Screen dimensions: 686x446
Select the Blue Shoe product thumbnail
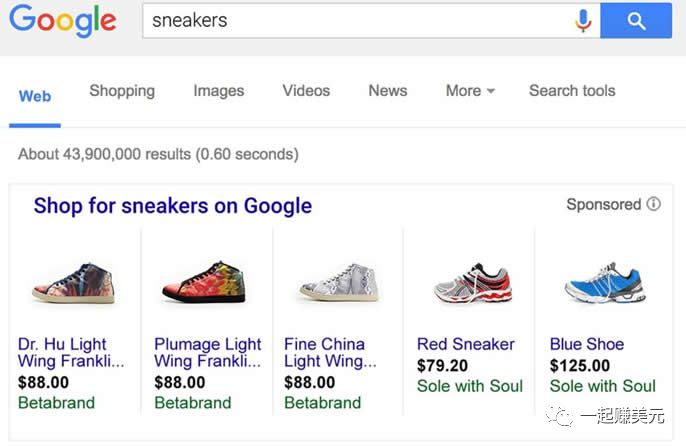coord(603,283)
